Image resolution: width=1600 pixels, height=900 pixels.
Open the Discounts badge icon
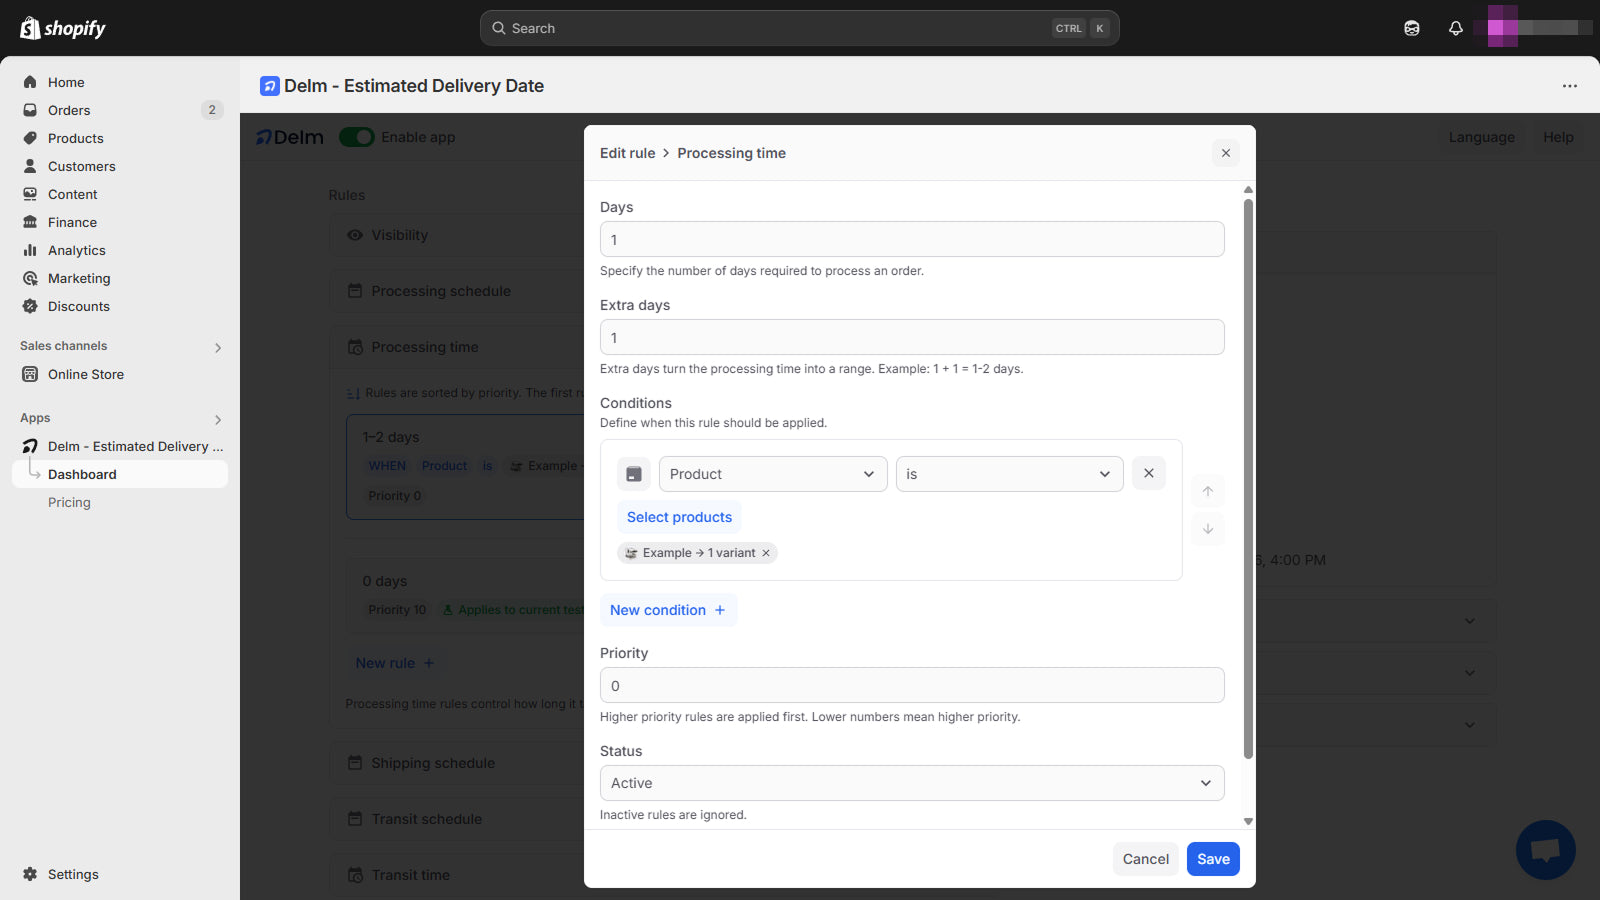click(30, 306)
